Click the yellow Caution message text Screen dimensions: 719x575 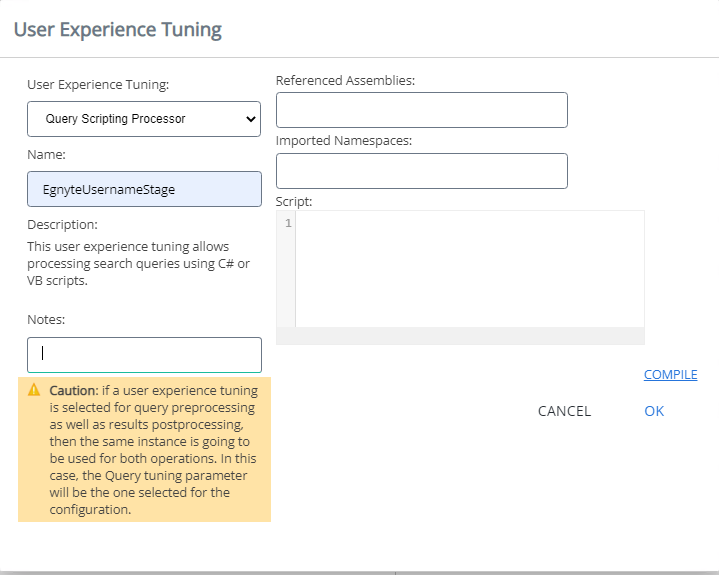pyautogui.click(x=153, y=450)
